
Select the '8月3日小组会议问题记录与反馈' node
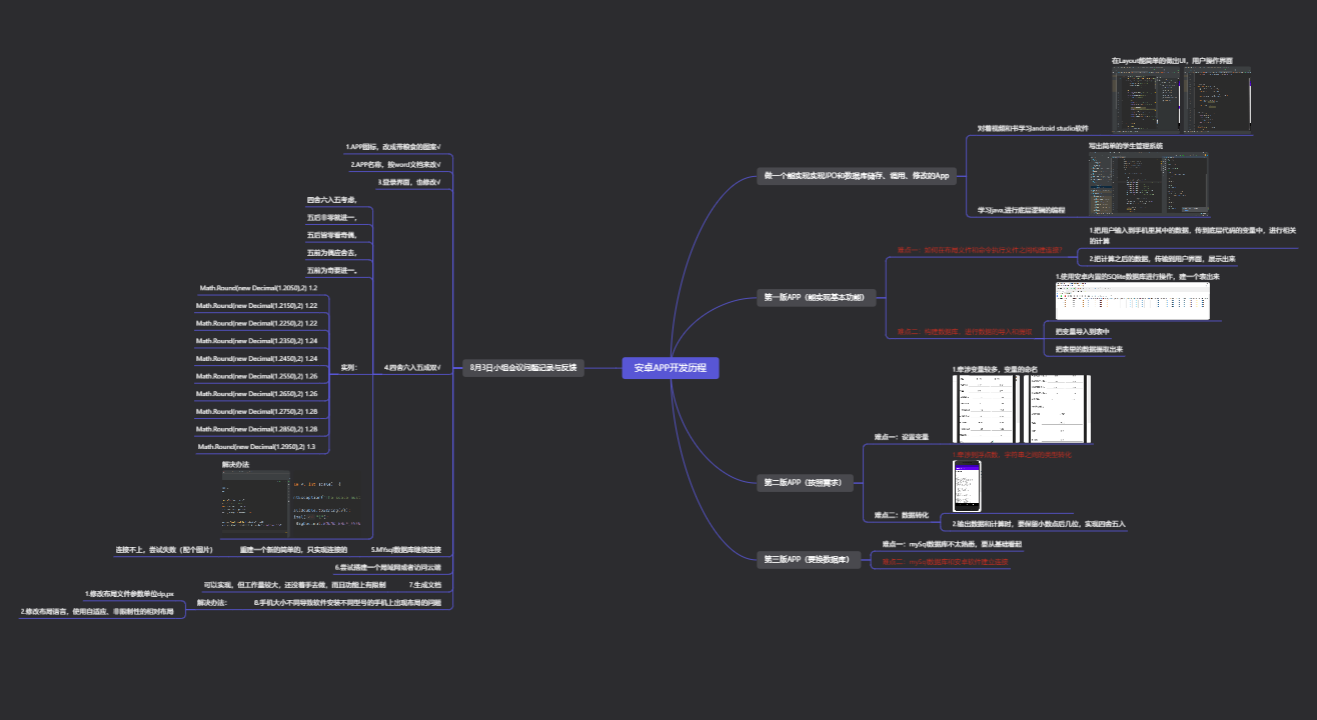[x=524, y=367]
